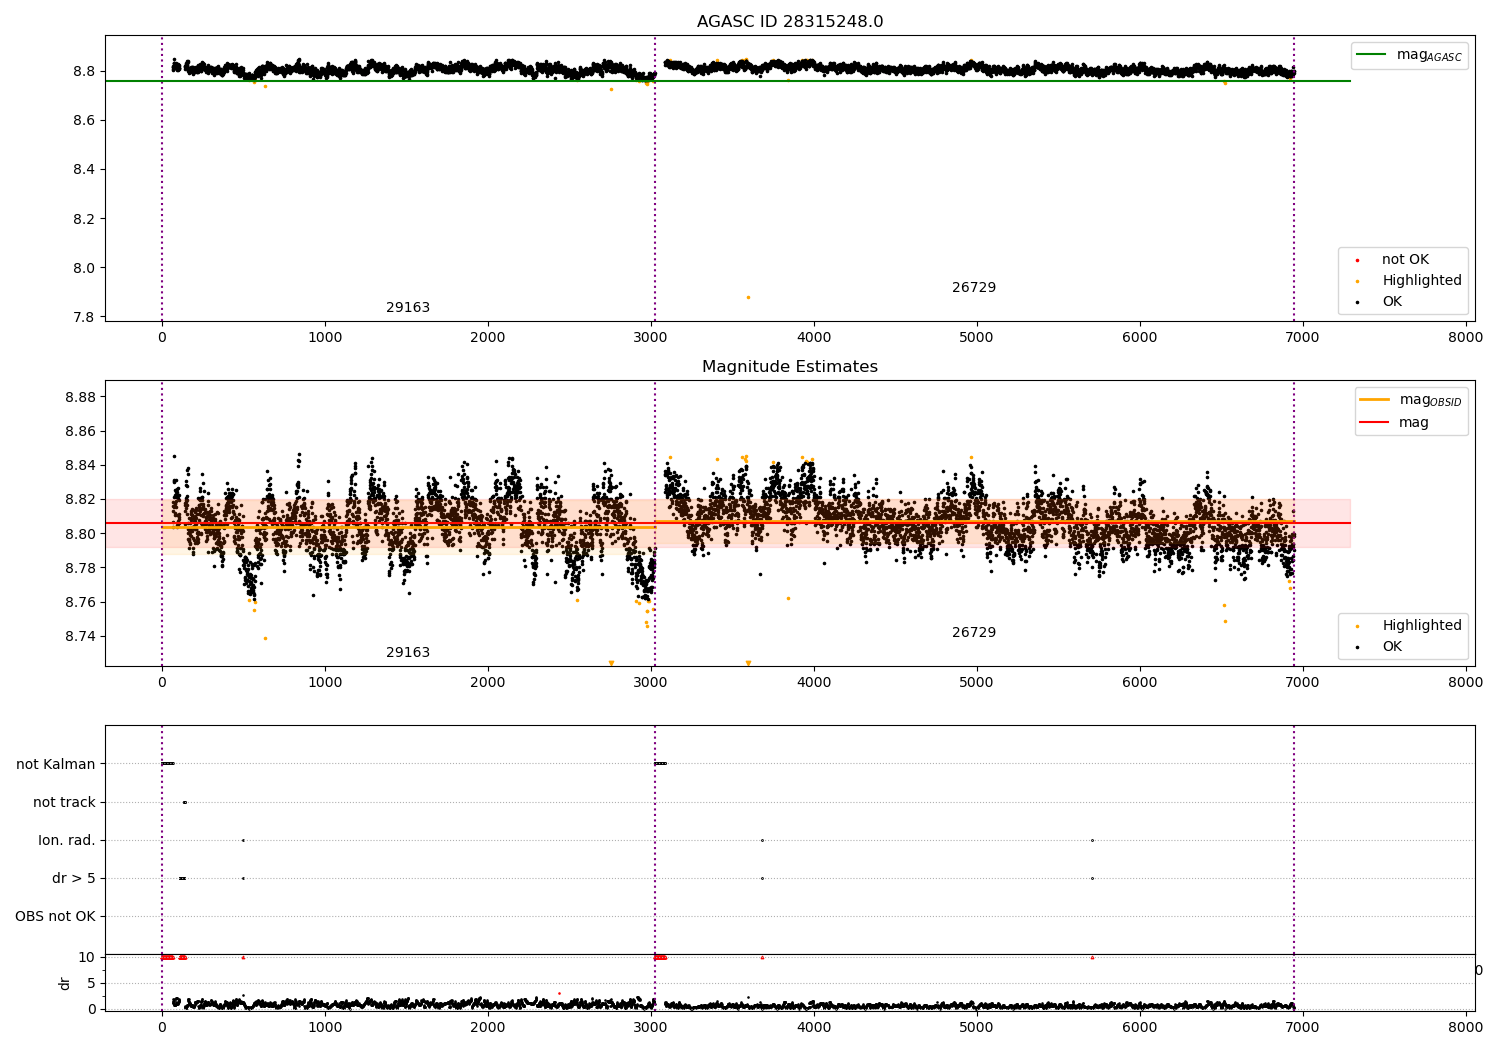
Task: Click green line sample in mag AGASC legend
Action: (x=1372, y=55)
